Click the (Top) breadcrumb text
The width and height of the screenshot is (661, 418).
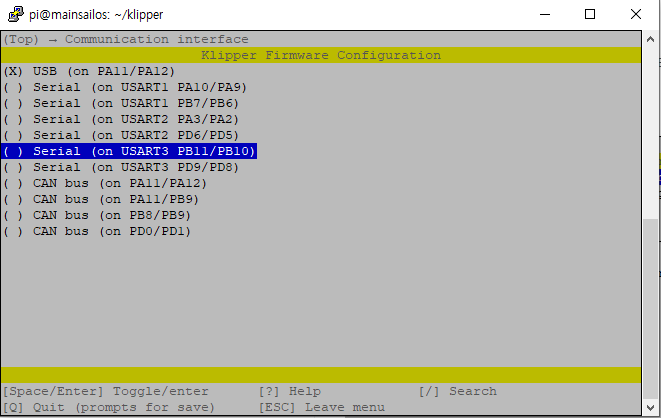click(21, 39)
